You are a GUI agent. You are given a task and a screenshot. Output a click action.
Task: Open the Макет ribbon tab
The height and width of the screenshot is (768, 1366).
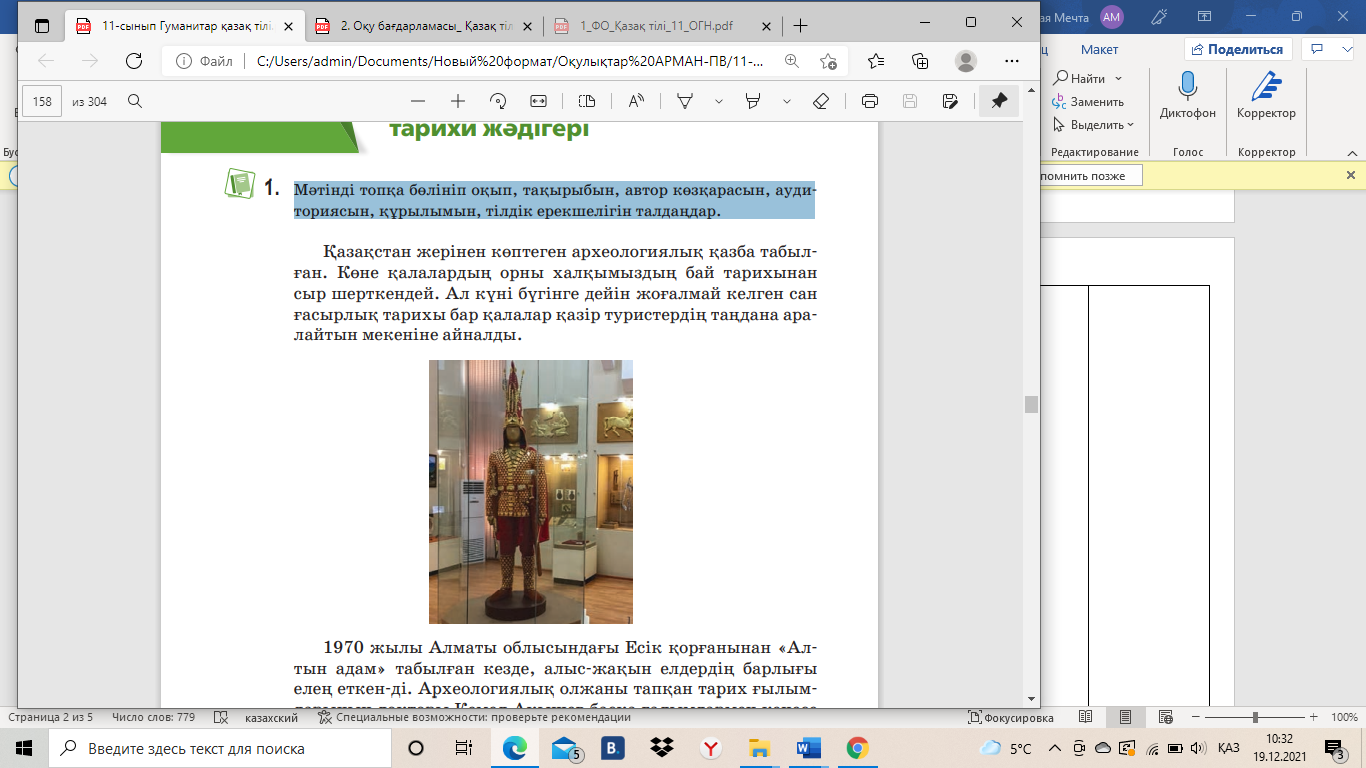[1099, 49]
